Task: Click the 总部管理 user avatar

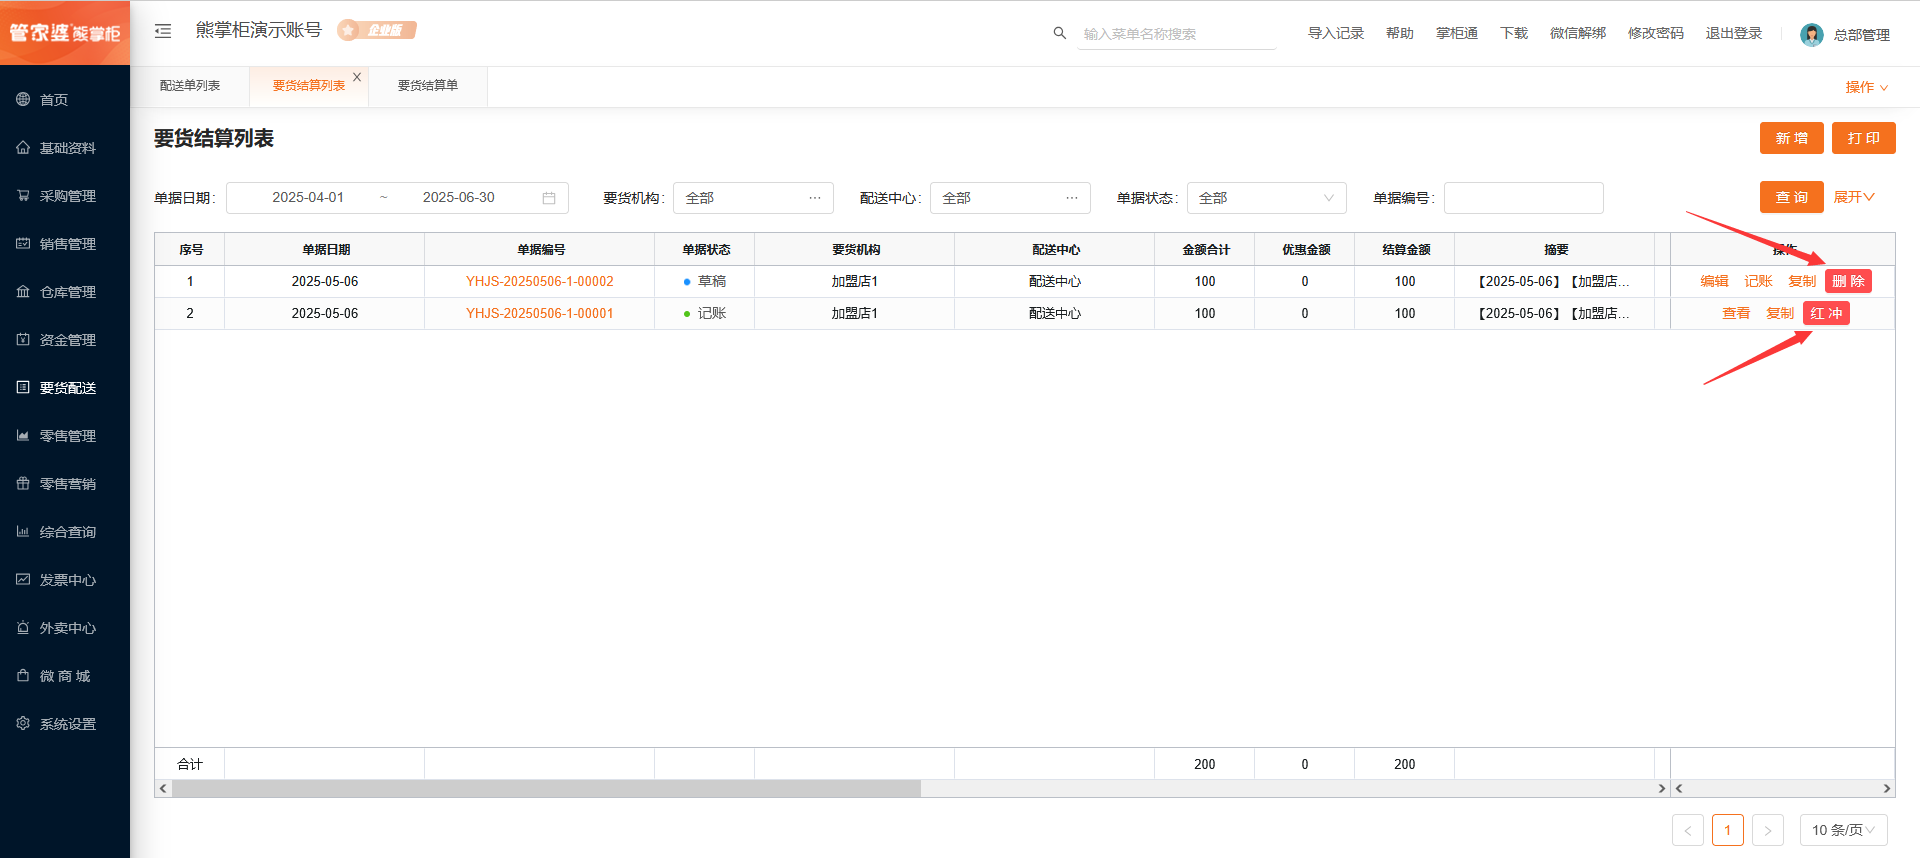Action: point(1811,35)
